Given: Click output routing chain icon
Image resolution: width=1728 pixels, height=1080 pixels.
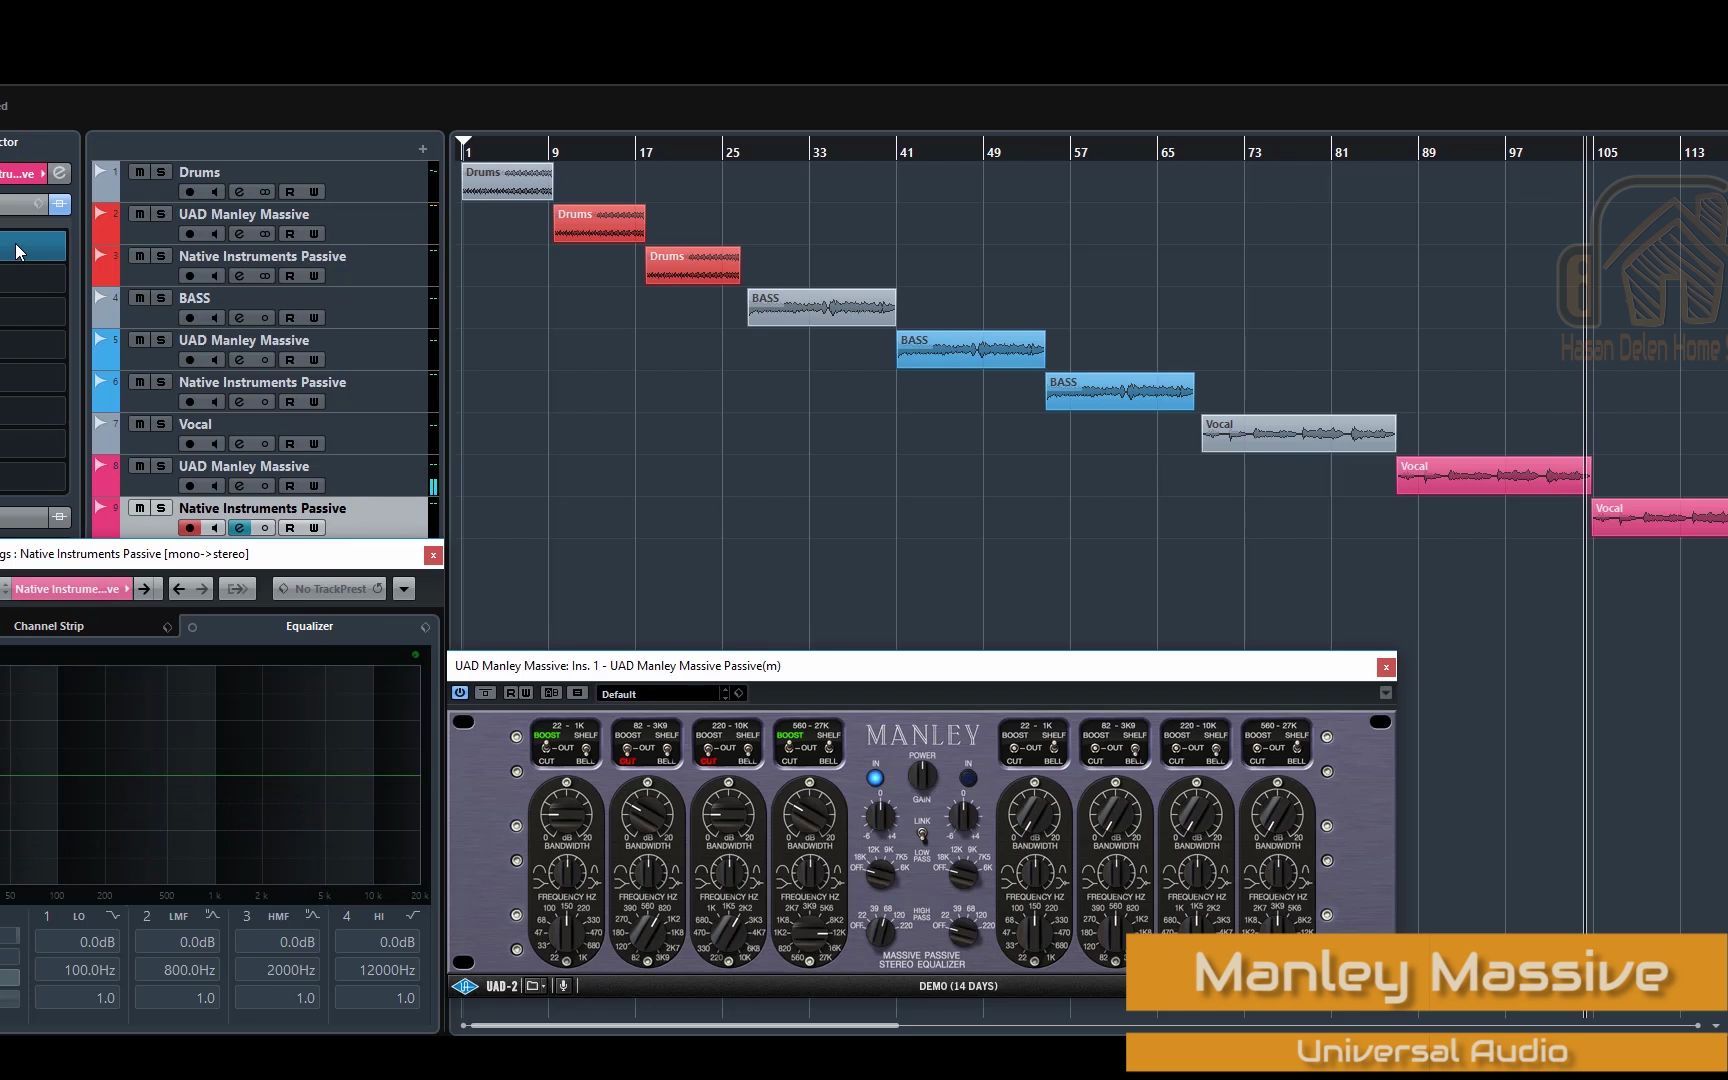Looking at the screenshot, I should [237, 589].
